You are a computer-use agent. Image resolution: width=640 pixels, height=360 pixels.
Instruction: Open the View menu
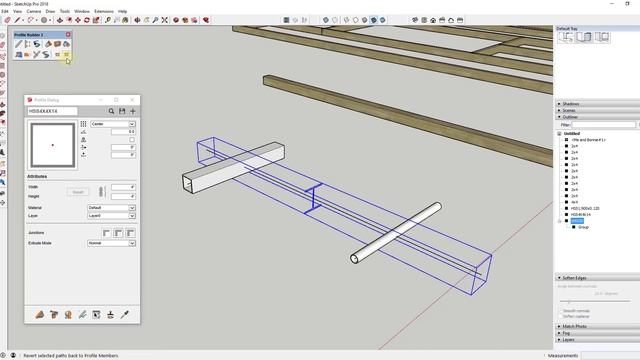coord(17,11)
